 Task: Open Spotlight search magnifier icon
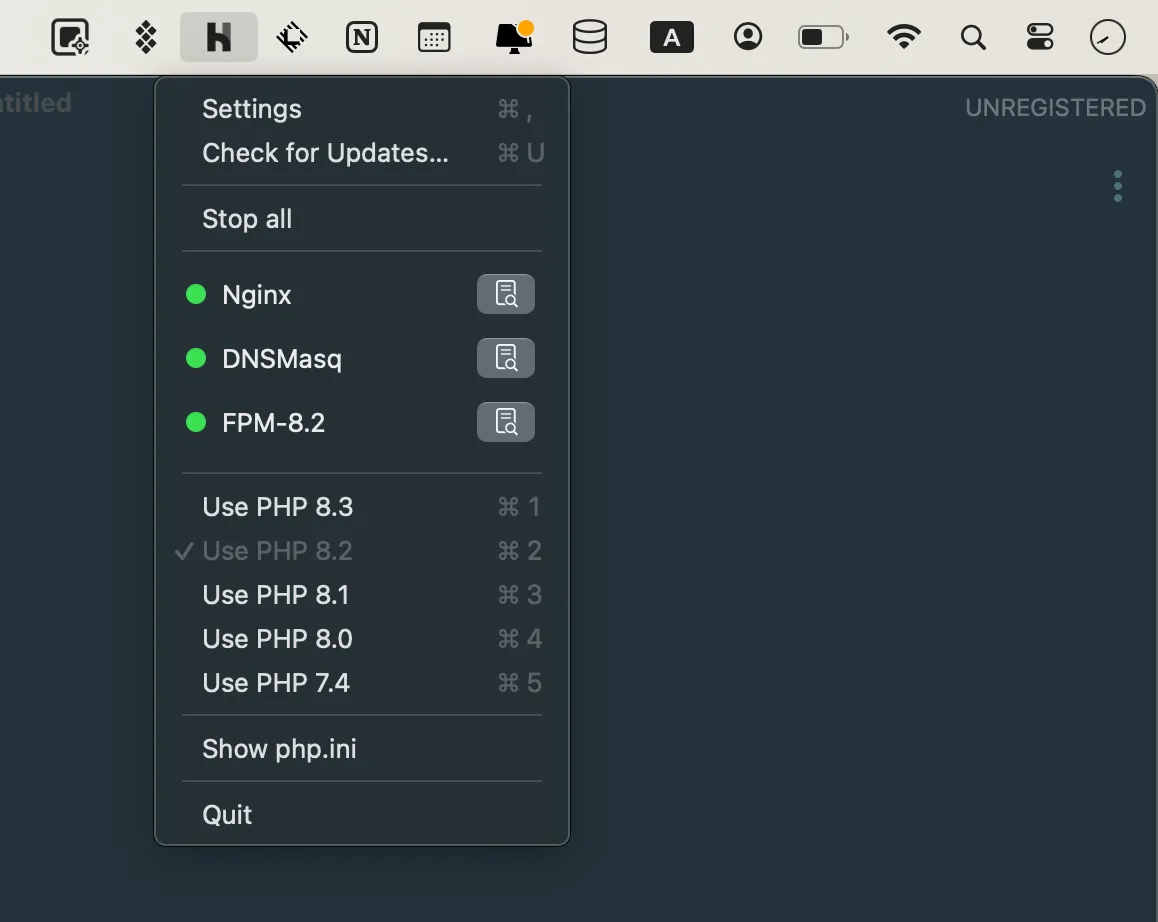[972, 38]
